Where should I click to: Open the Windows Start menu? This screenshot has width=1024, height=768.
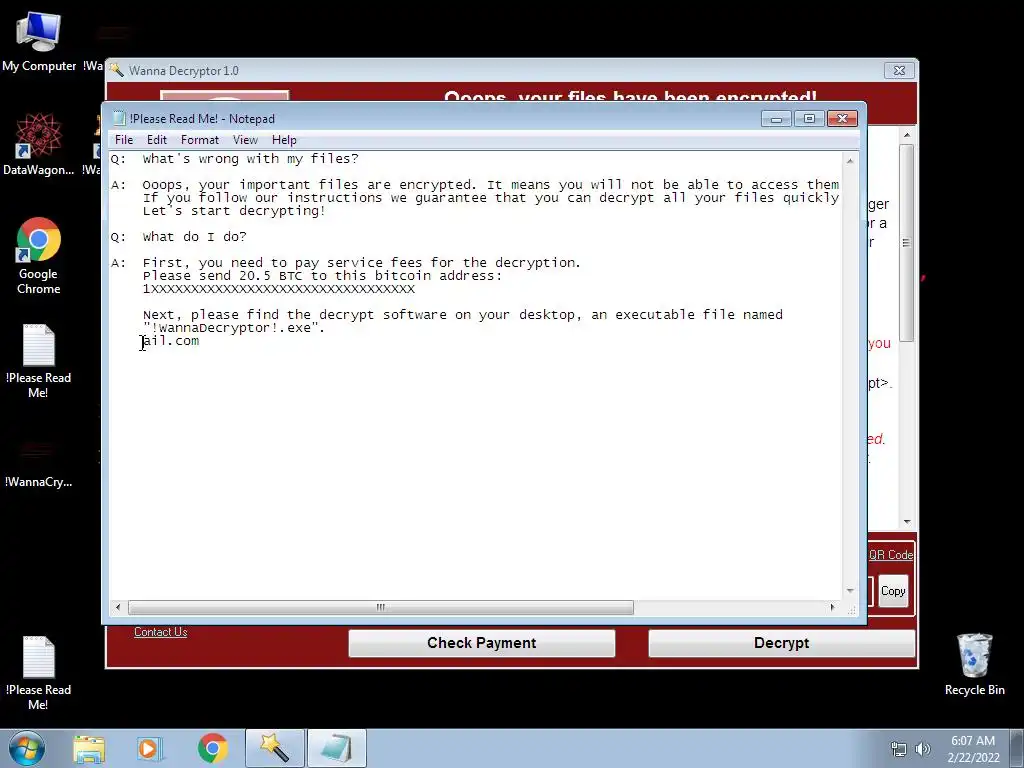pyautogui.click(x=27, y=748)
